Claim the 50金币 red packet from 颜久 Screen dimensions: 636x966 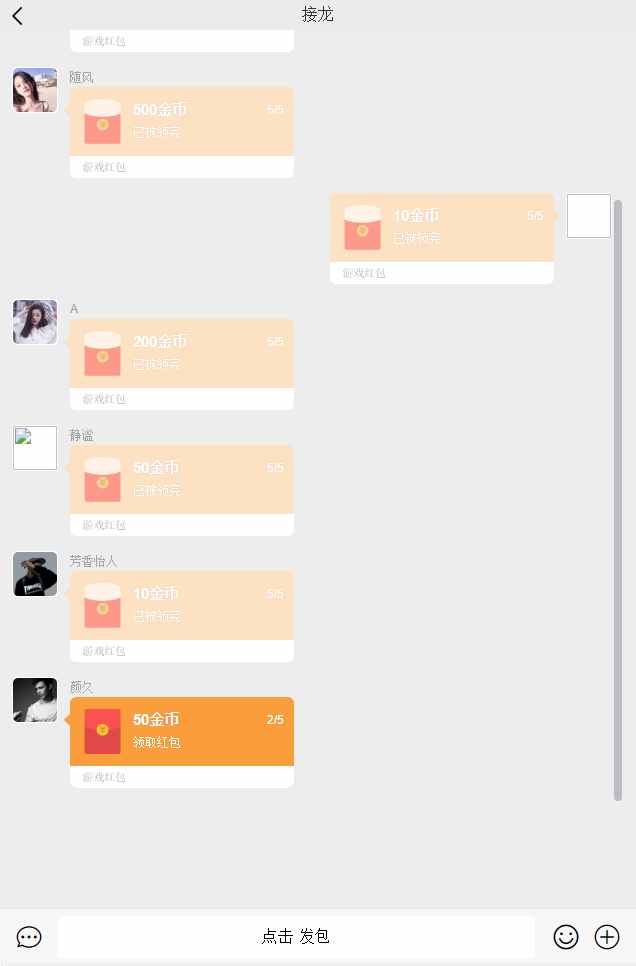[x=182, y=731]
